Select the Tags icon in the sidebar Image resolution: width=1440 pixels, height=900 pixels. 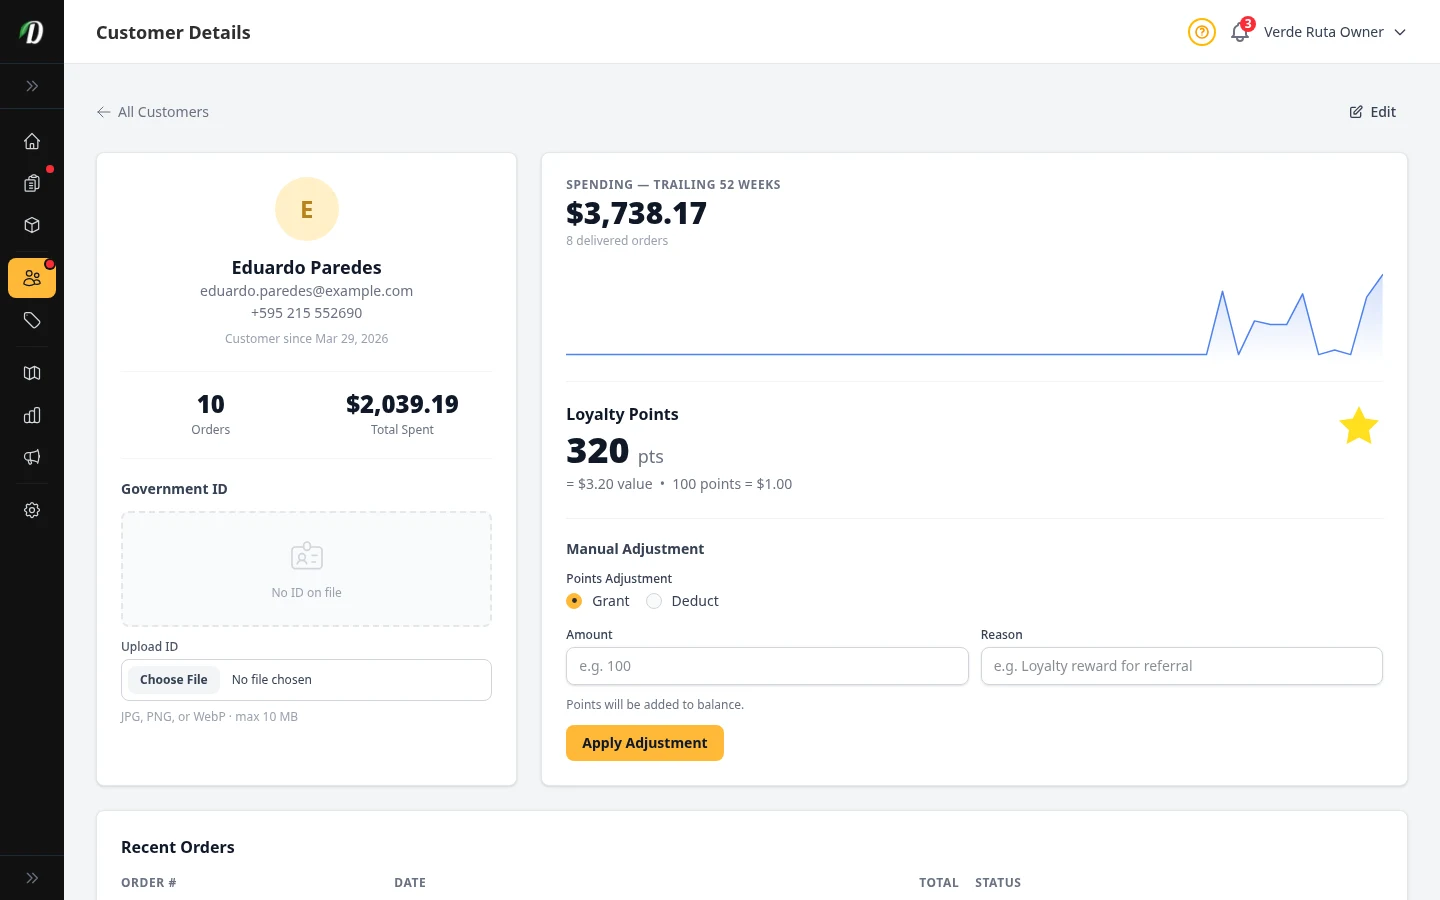click(32, 321)
